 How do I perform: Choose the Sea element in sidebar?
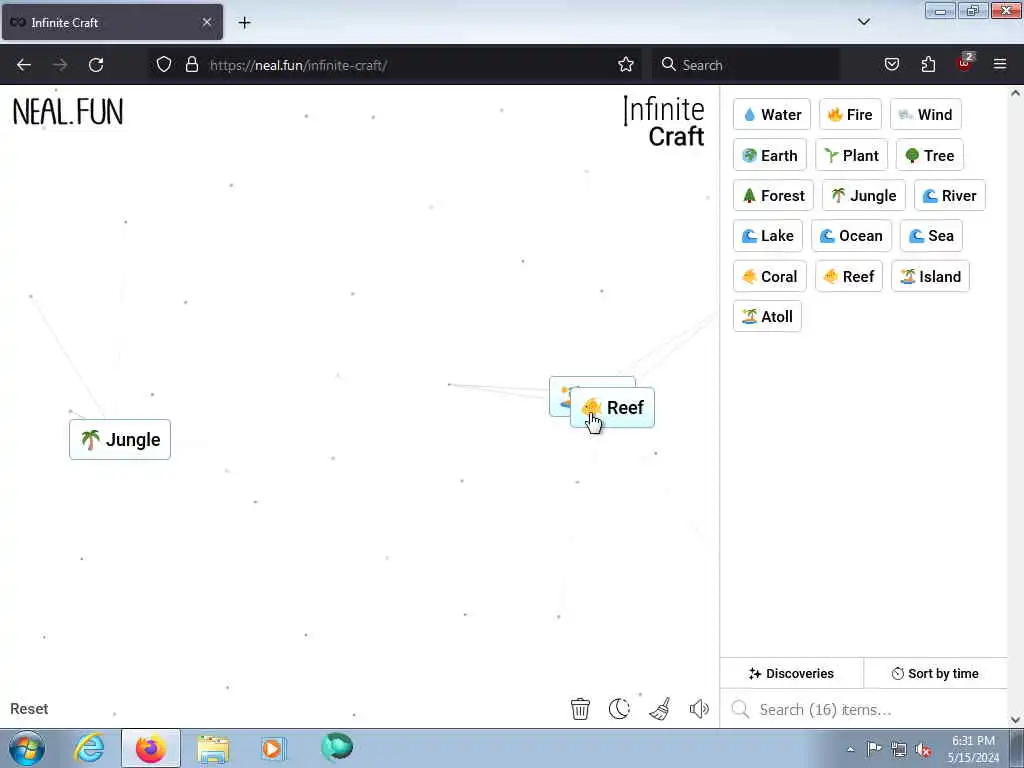click(x=931, y=236)
